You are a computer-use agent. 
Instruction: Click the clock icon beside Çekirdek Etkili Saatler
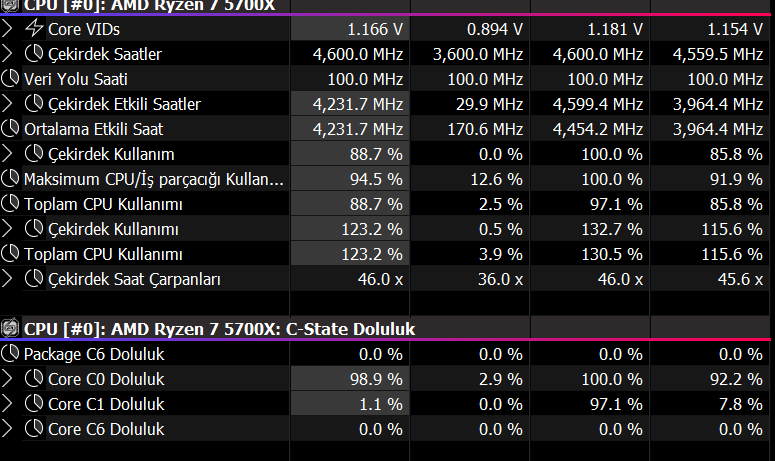34,104
